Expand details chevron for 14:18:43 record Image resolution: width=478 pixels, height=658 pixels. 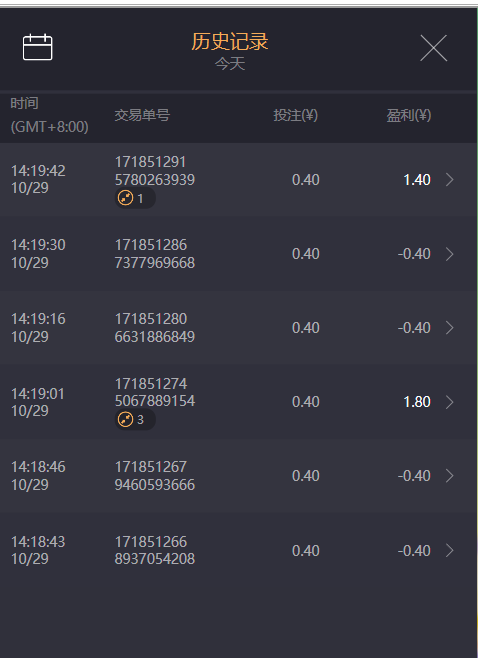[449, 550]
